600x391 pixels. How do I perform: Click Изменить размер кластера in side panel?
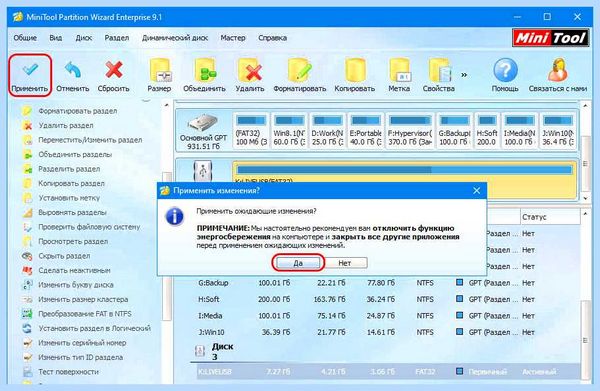(x=83, y=300)
